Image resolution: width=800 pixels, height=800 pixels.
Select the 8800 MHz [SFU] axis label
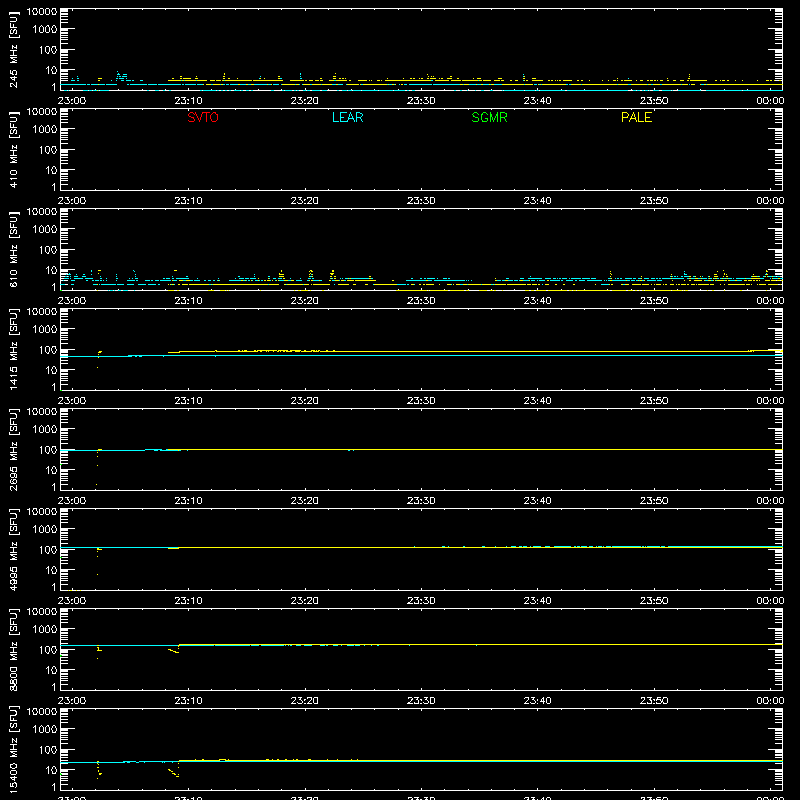click(x=14, y=649)
